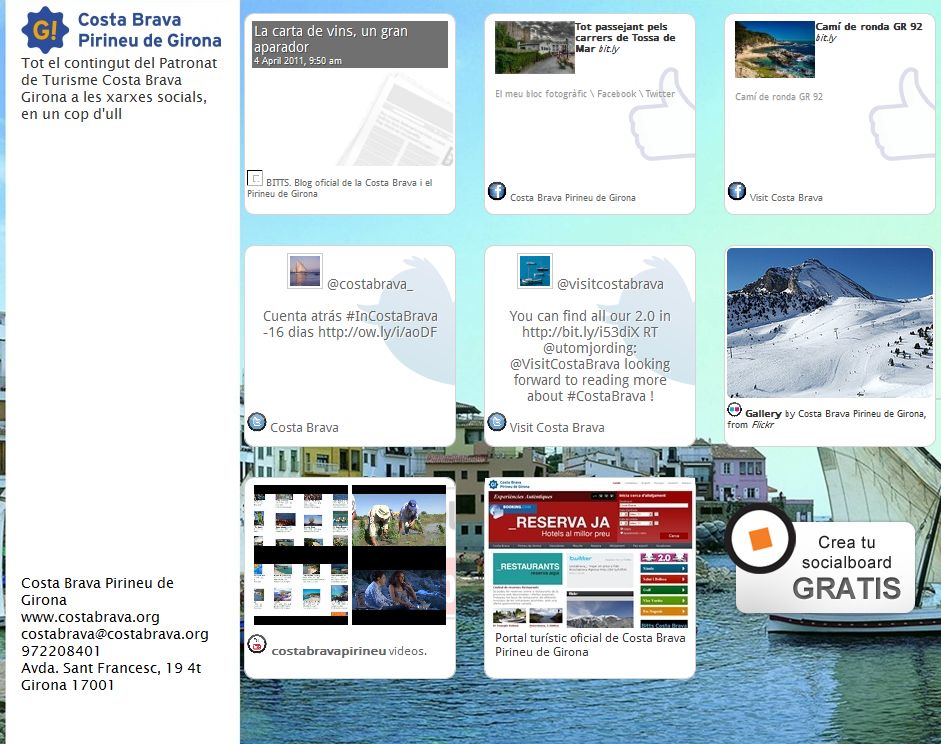Click 'BITTS. Blog oficial de la Costa Brava' text

[x=340, y=188]
